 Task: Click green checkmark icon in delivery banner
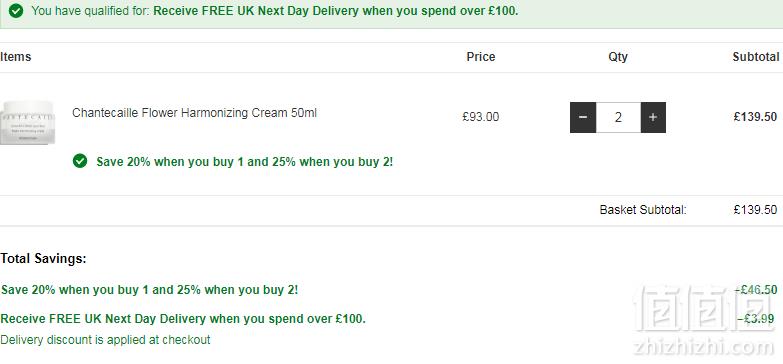click(16, 10)
